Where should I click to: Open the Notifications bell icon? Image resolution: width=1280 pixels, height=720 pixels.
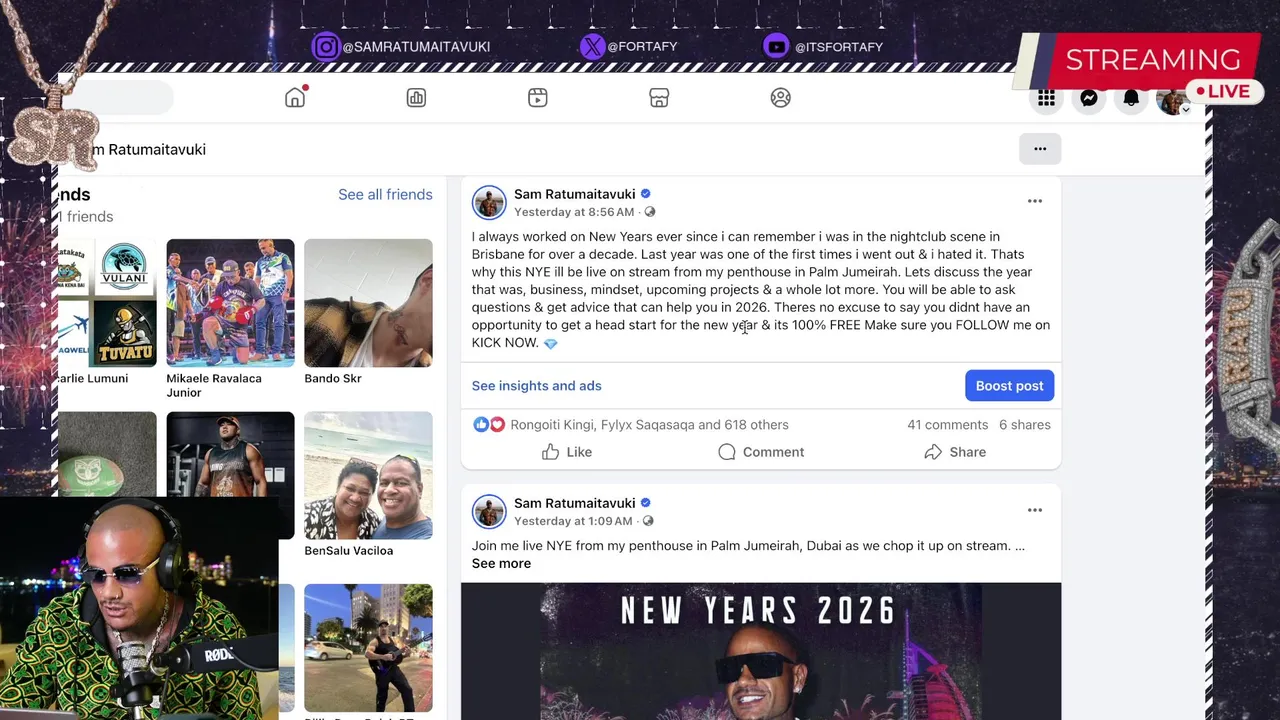pyautogui.click(x=1131, y=98)
